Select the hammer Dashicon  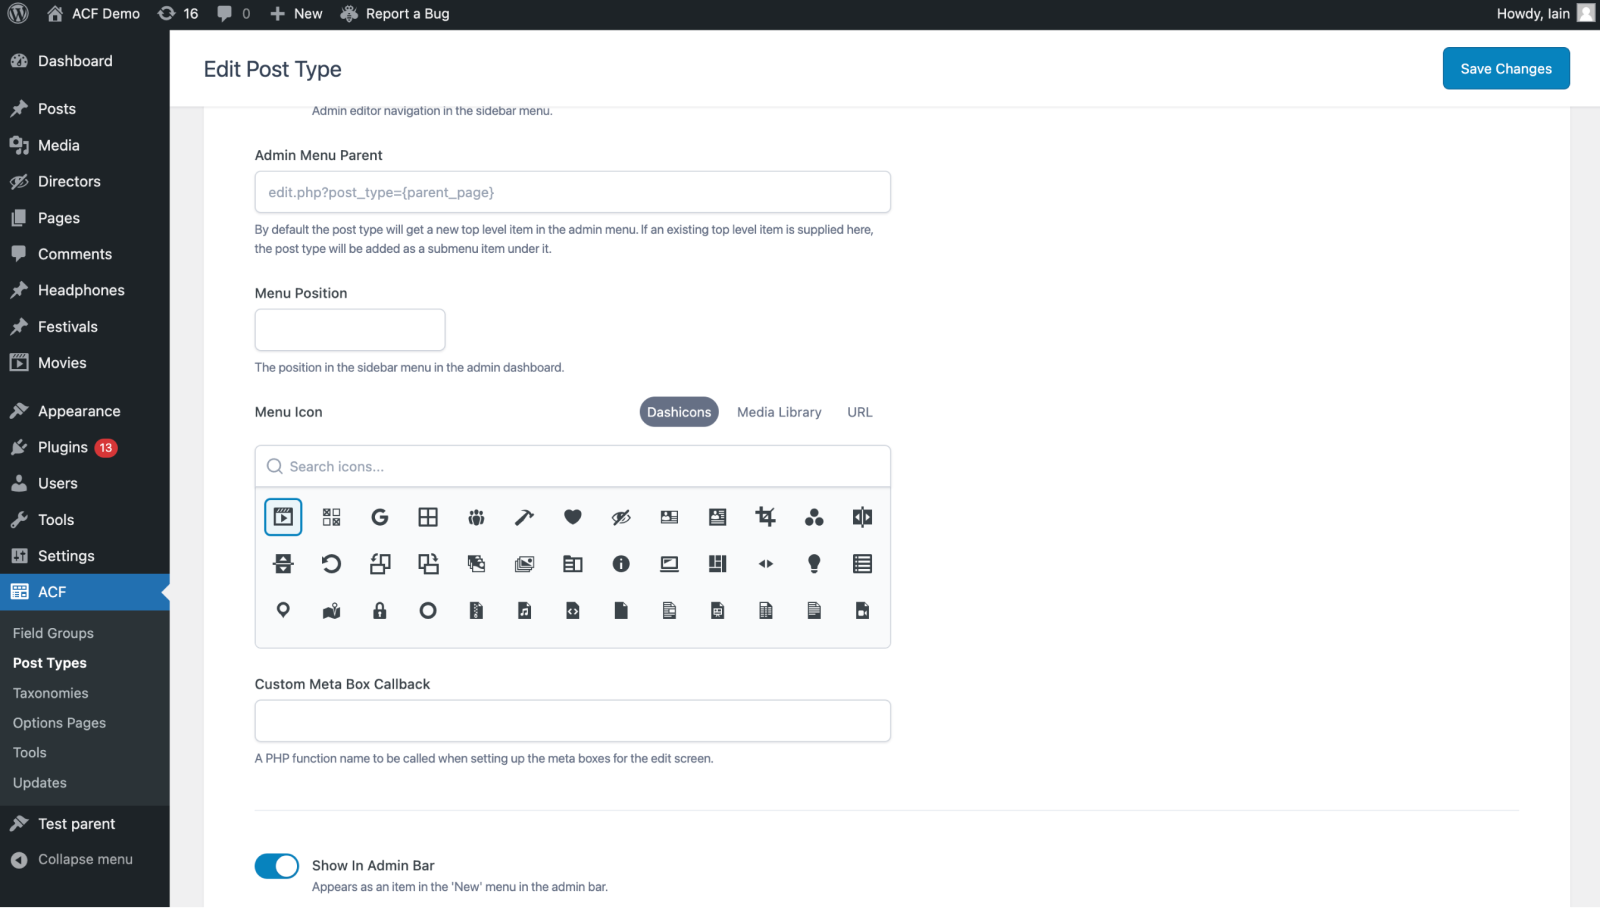(524, 517)
